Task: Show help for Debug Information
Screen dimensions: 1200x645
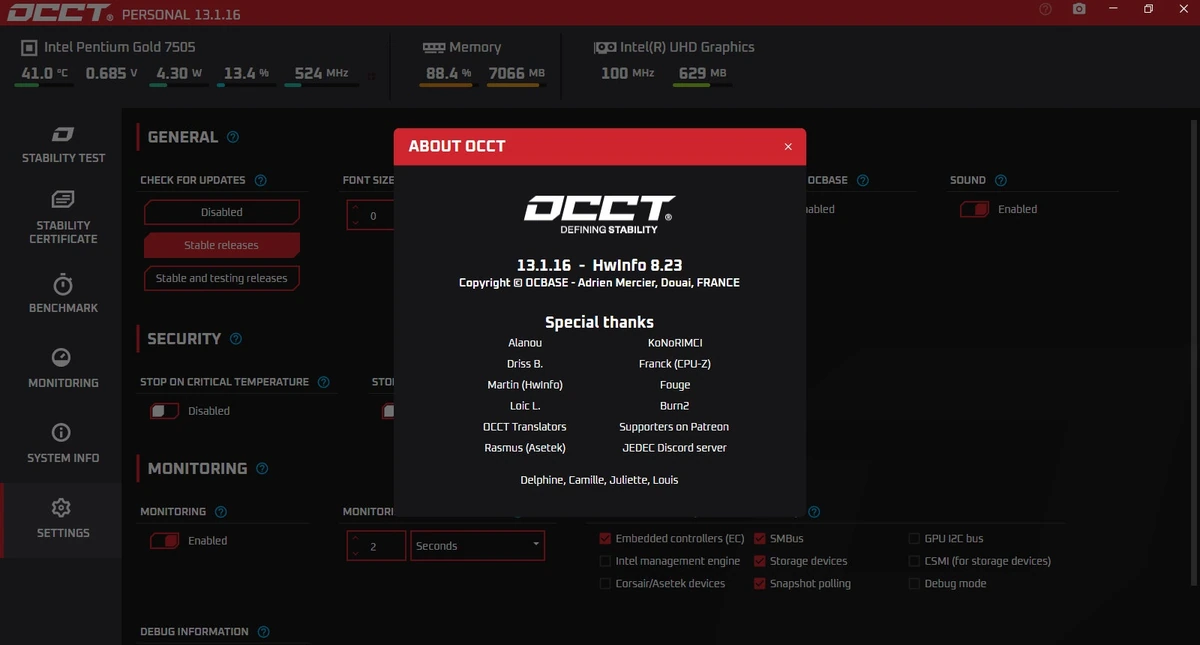Action: (x=264, y=632)
